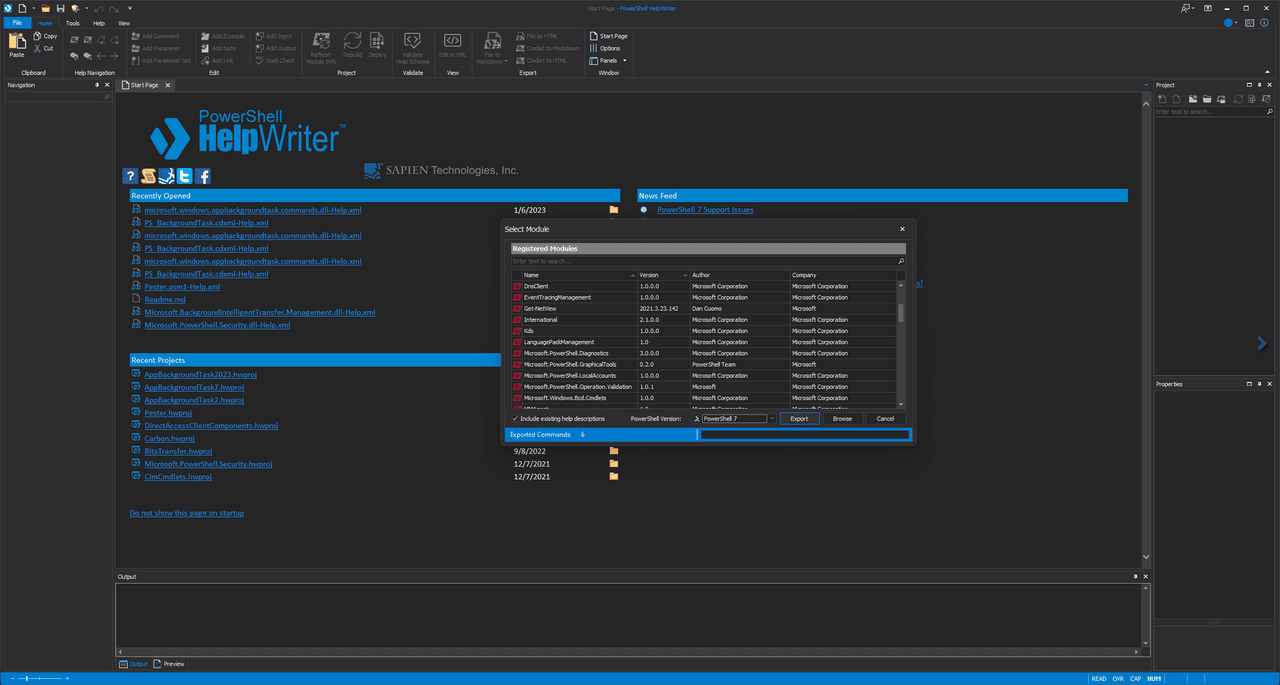
Task: Select the LanguagePackManagement module row
Action: 704,342
